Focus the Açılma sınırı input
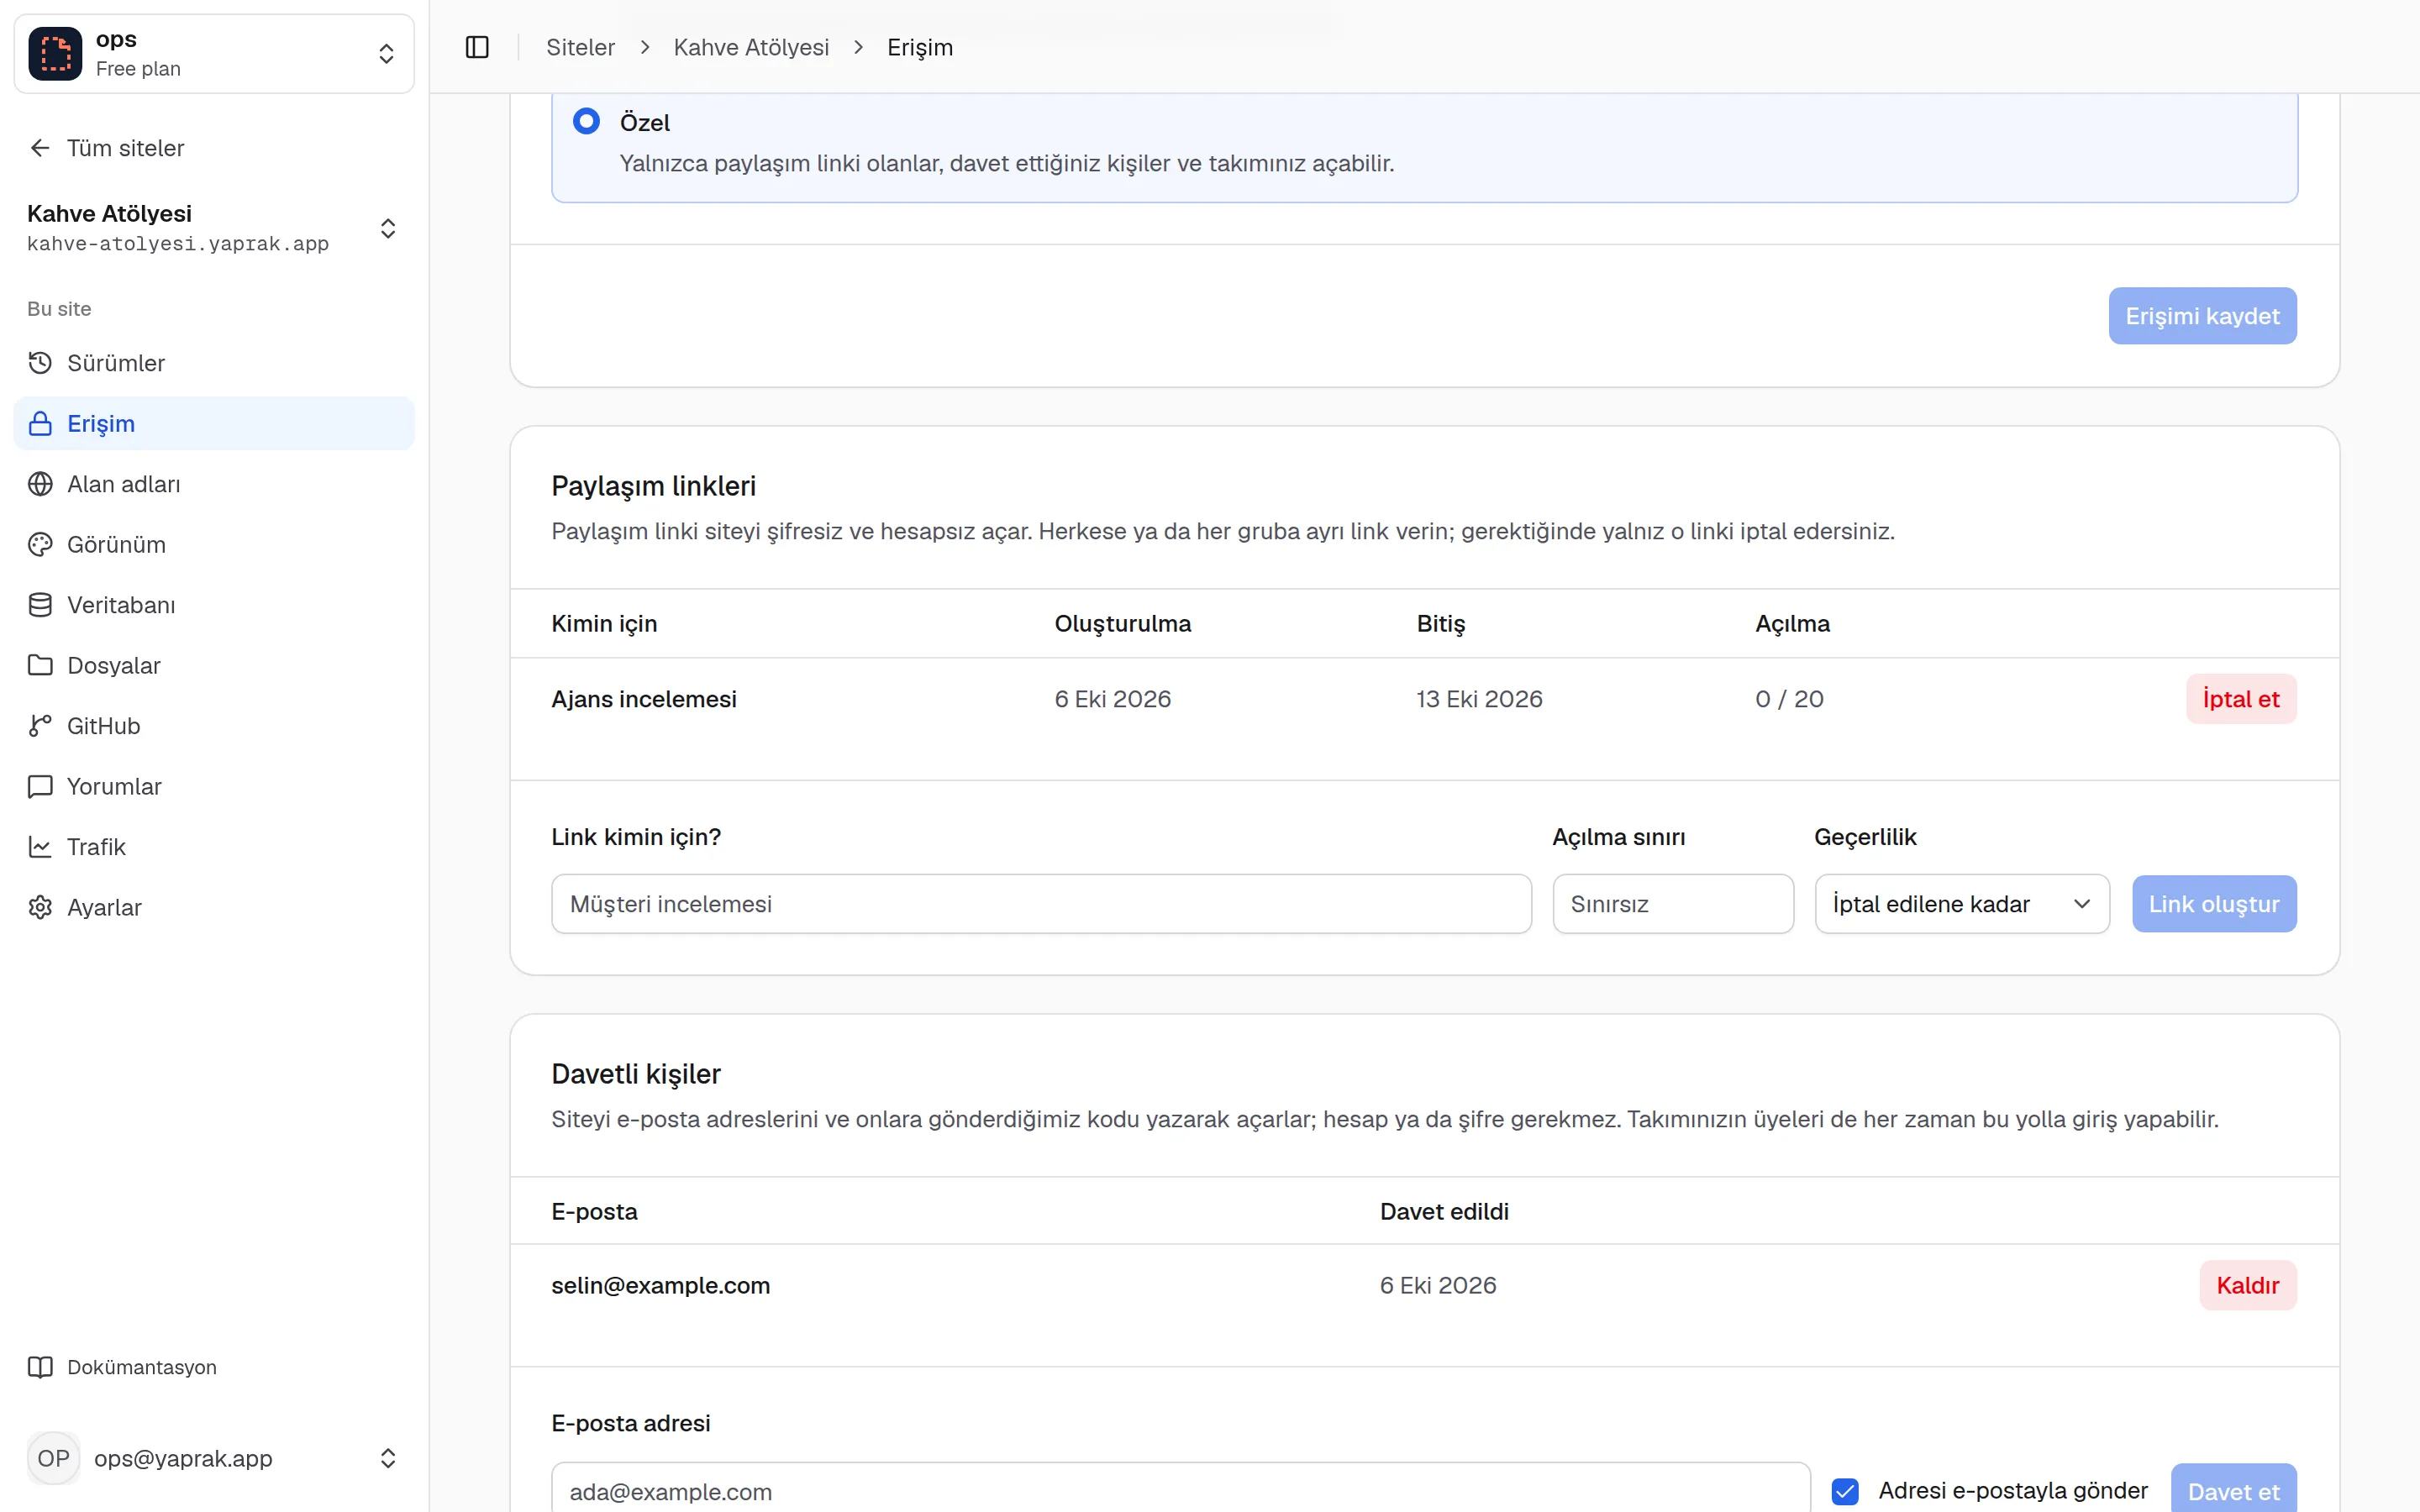The width and height of the screenshot is (2420, 1512). coord(1673,904)
